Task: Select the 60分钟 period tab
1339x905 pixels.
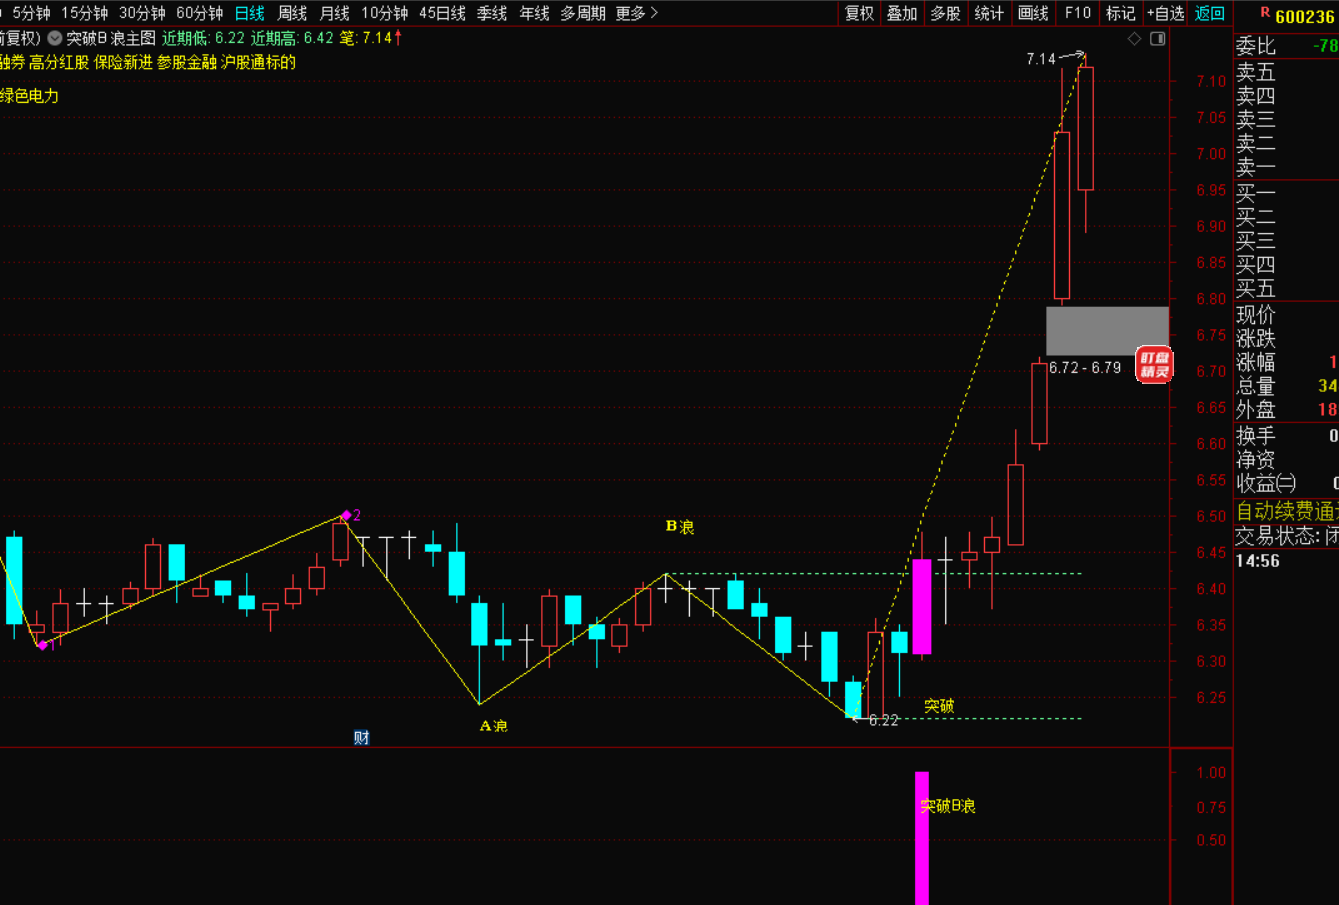Action: tap(199, 13)
